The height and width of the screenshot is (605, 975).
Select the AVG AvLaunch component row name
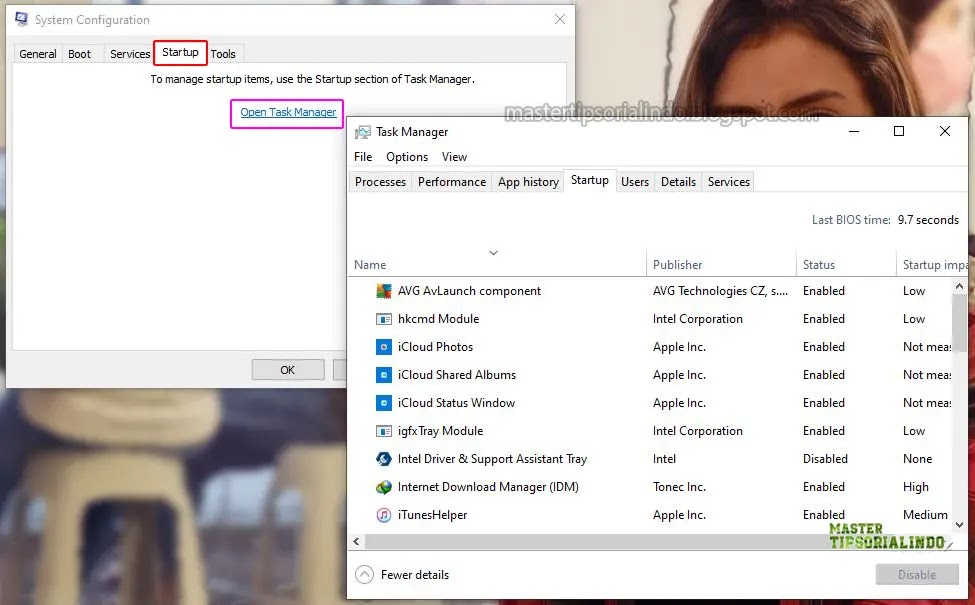[x=469, y=291]
